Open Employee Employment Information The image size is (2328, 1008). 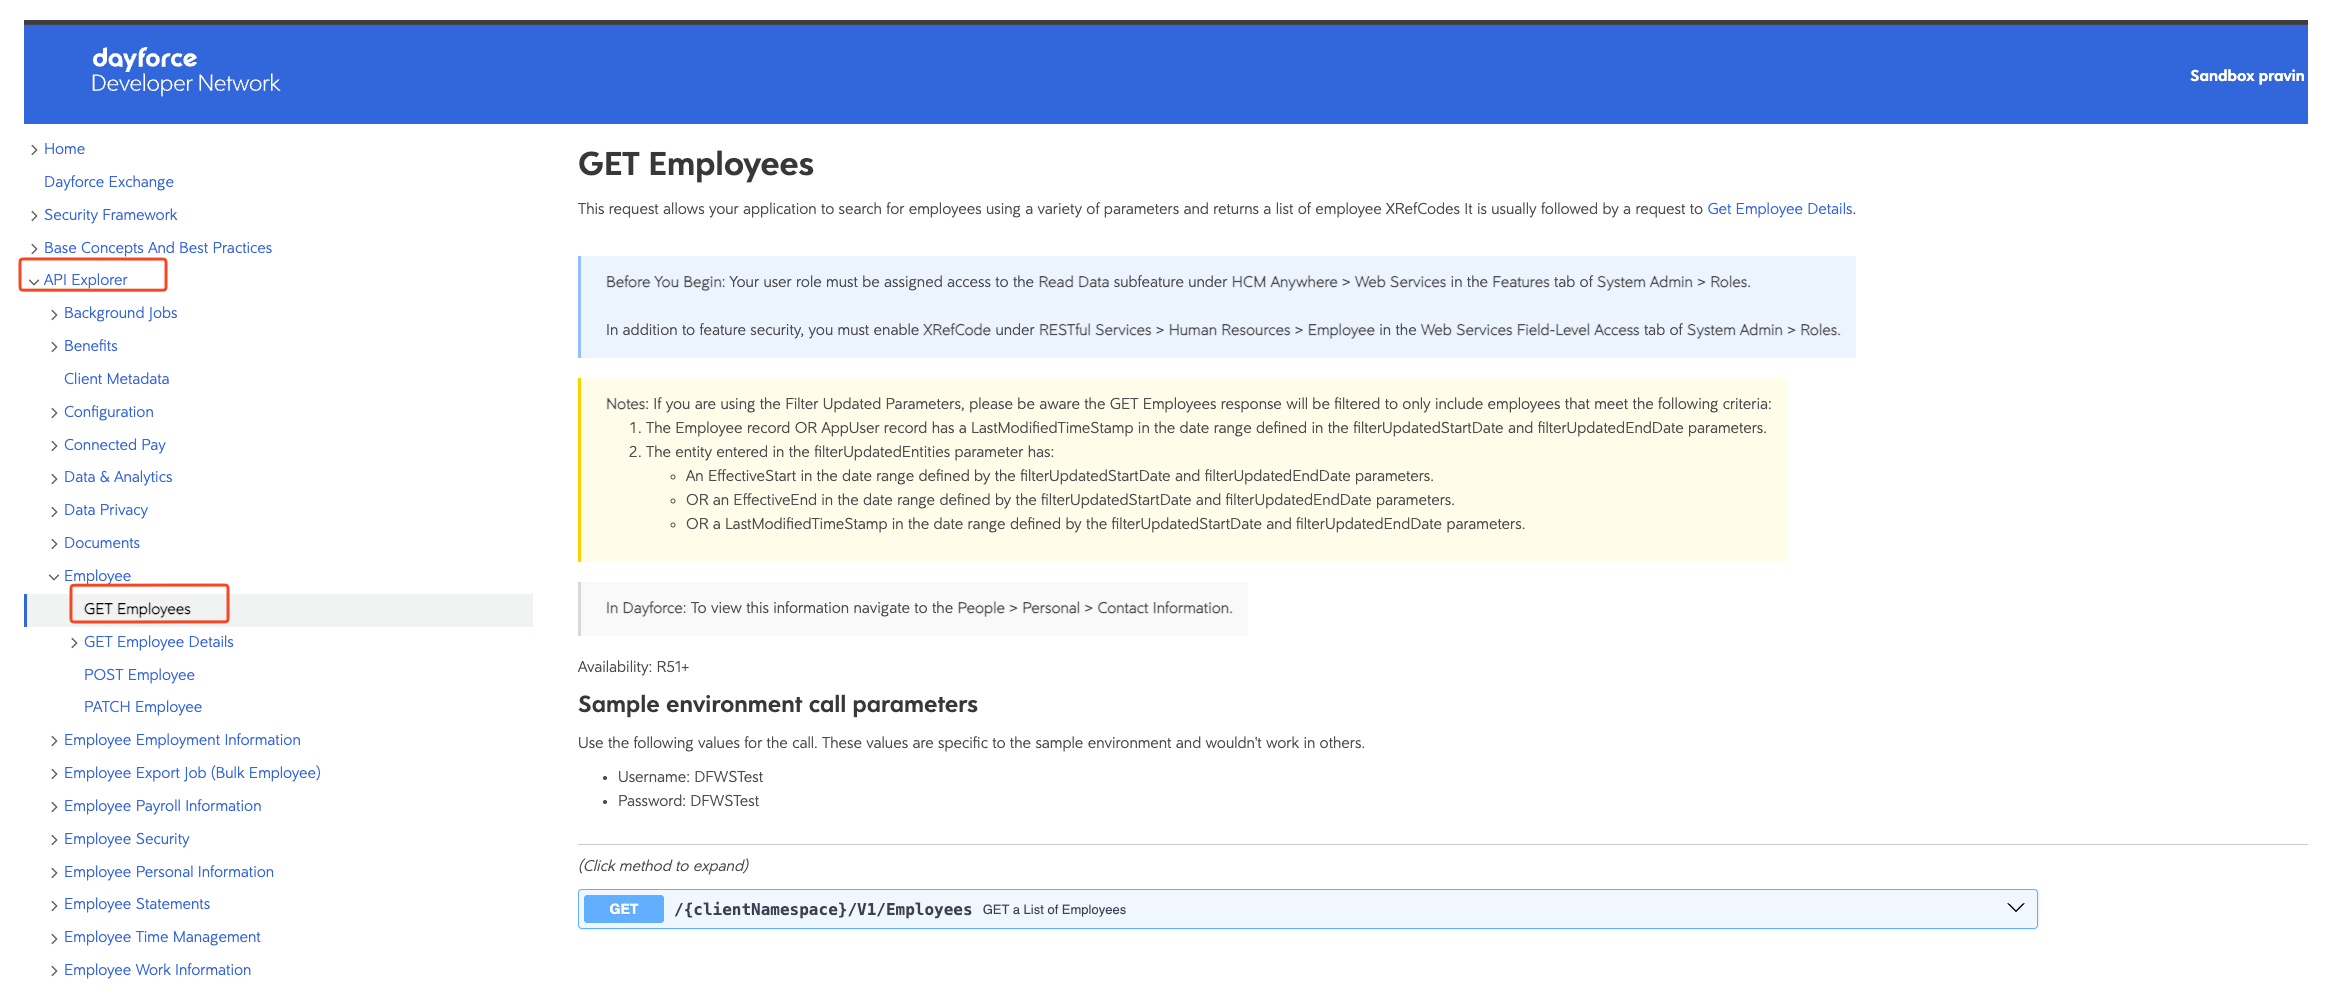(182, 740)
